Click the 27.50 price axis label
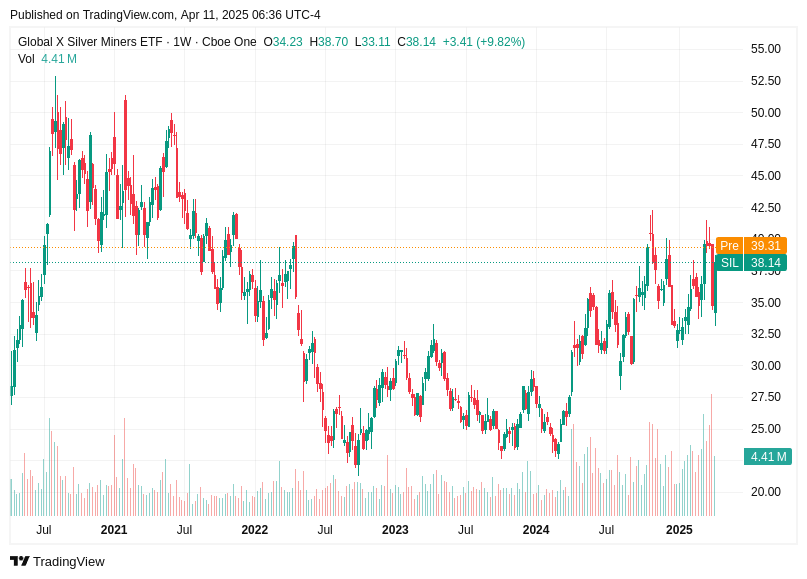Viewport: 807px width, 579px height. tap(766, 397)
